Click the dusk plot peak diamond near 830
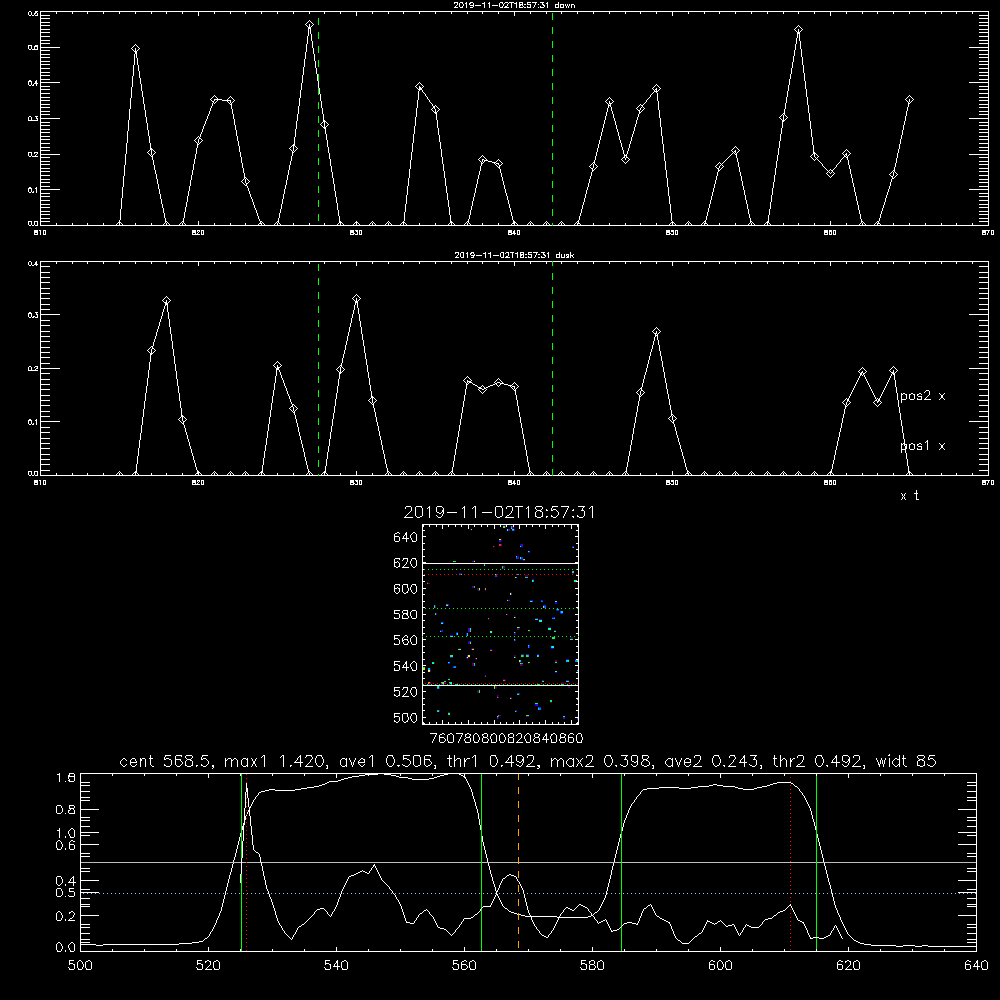The image size is (1000, 1000). pos(357,298)
